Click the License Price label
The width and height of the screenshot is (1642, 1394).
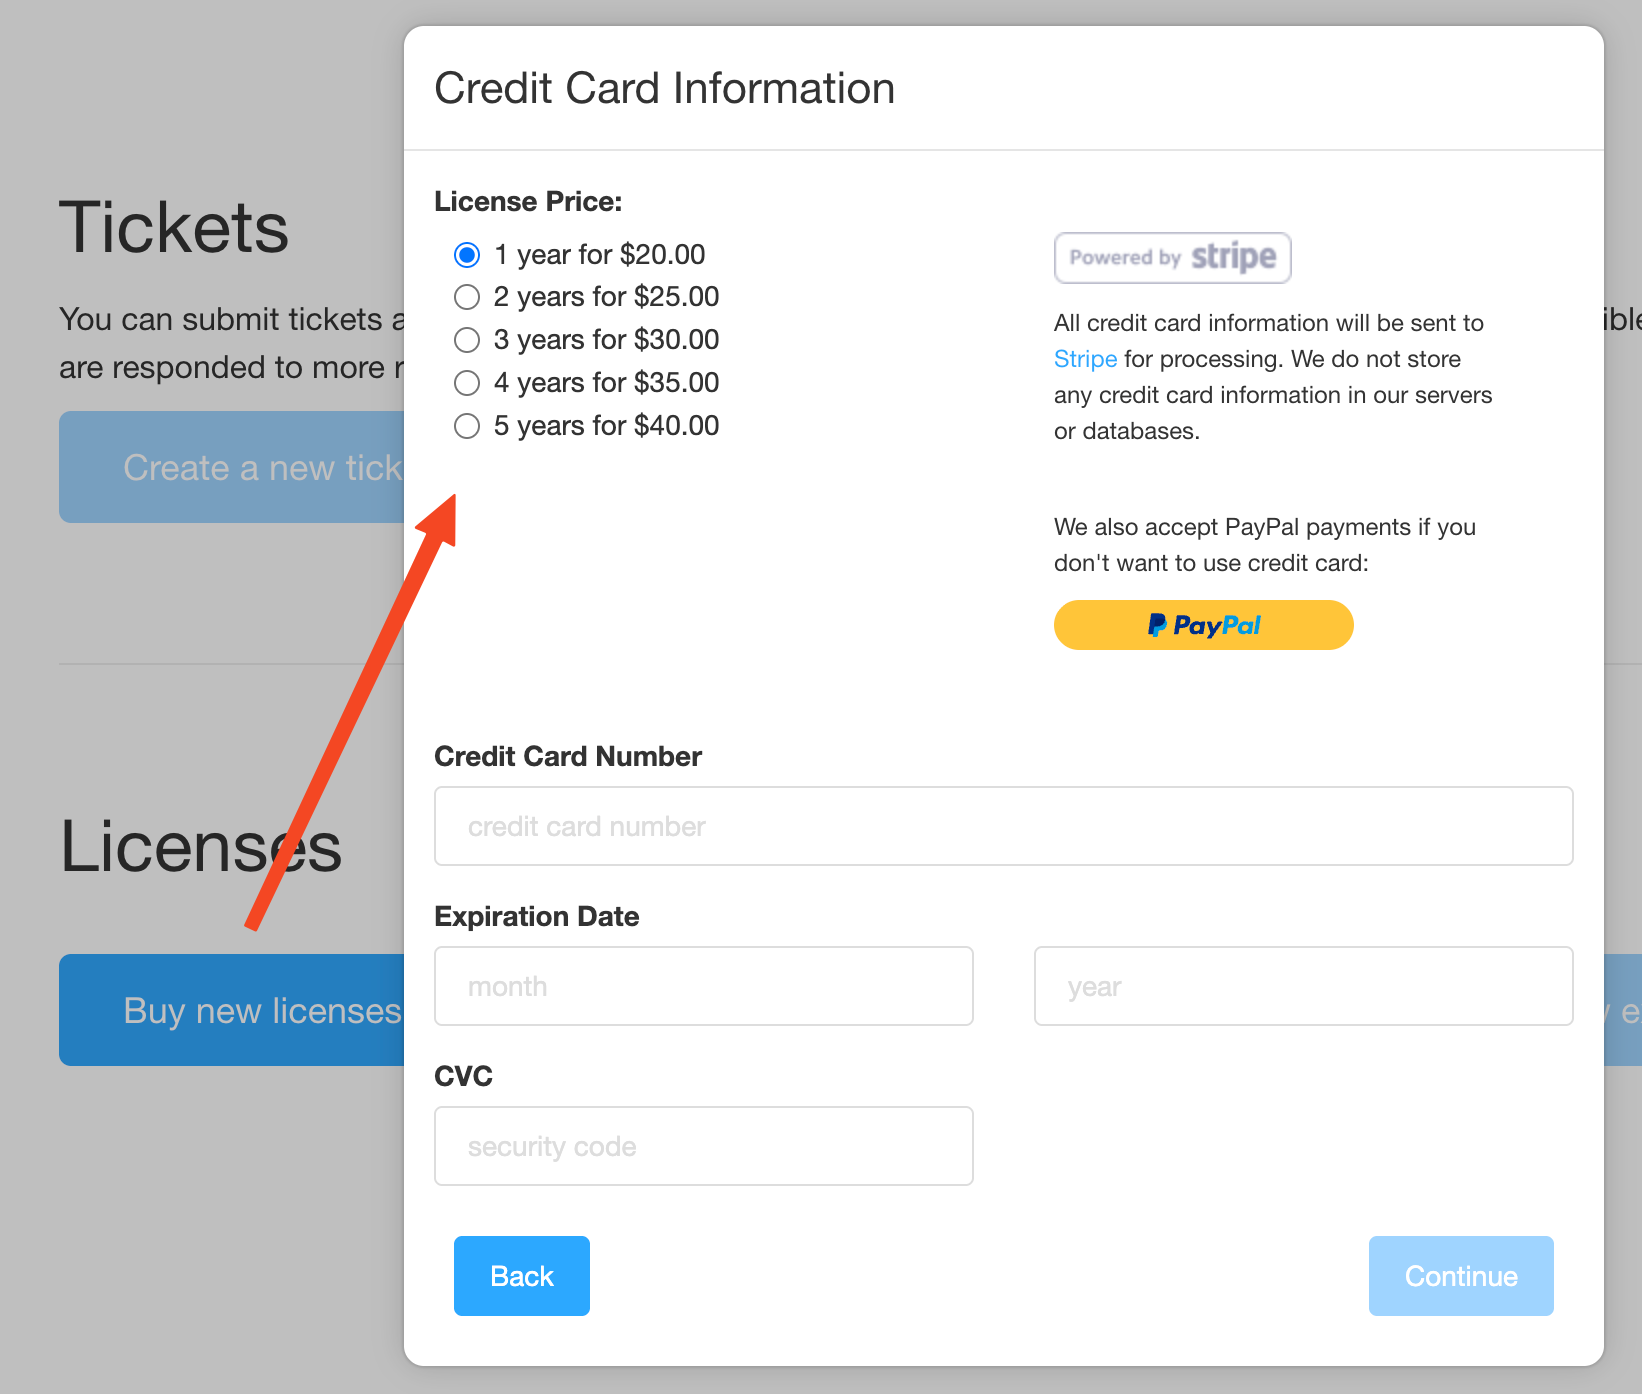coord(528,202)
